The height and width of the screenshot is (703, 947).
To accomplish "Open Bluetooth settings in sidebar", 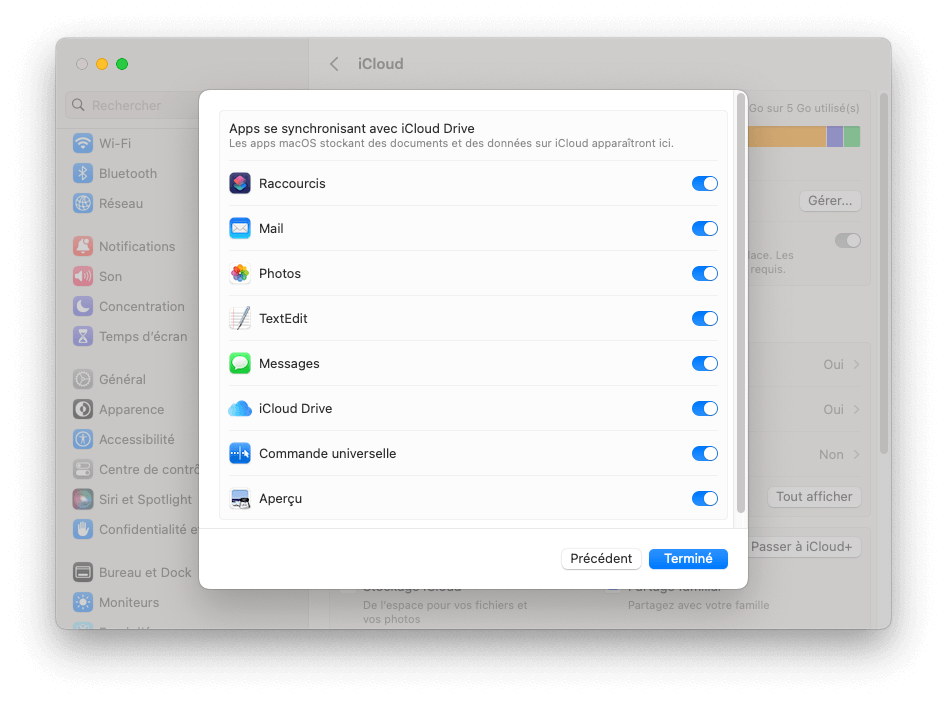I will pos(127,173).
